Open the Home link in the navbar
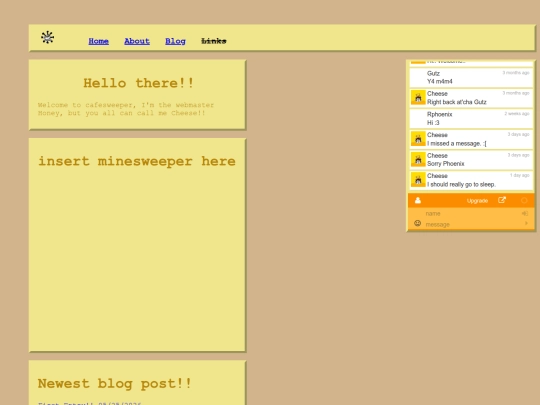Image resolution: width=540 pixels, height=405 pixels. tap(98, 41)
